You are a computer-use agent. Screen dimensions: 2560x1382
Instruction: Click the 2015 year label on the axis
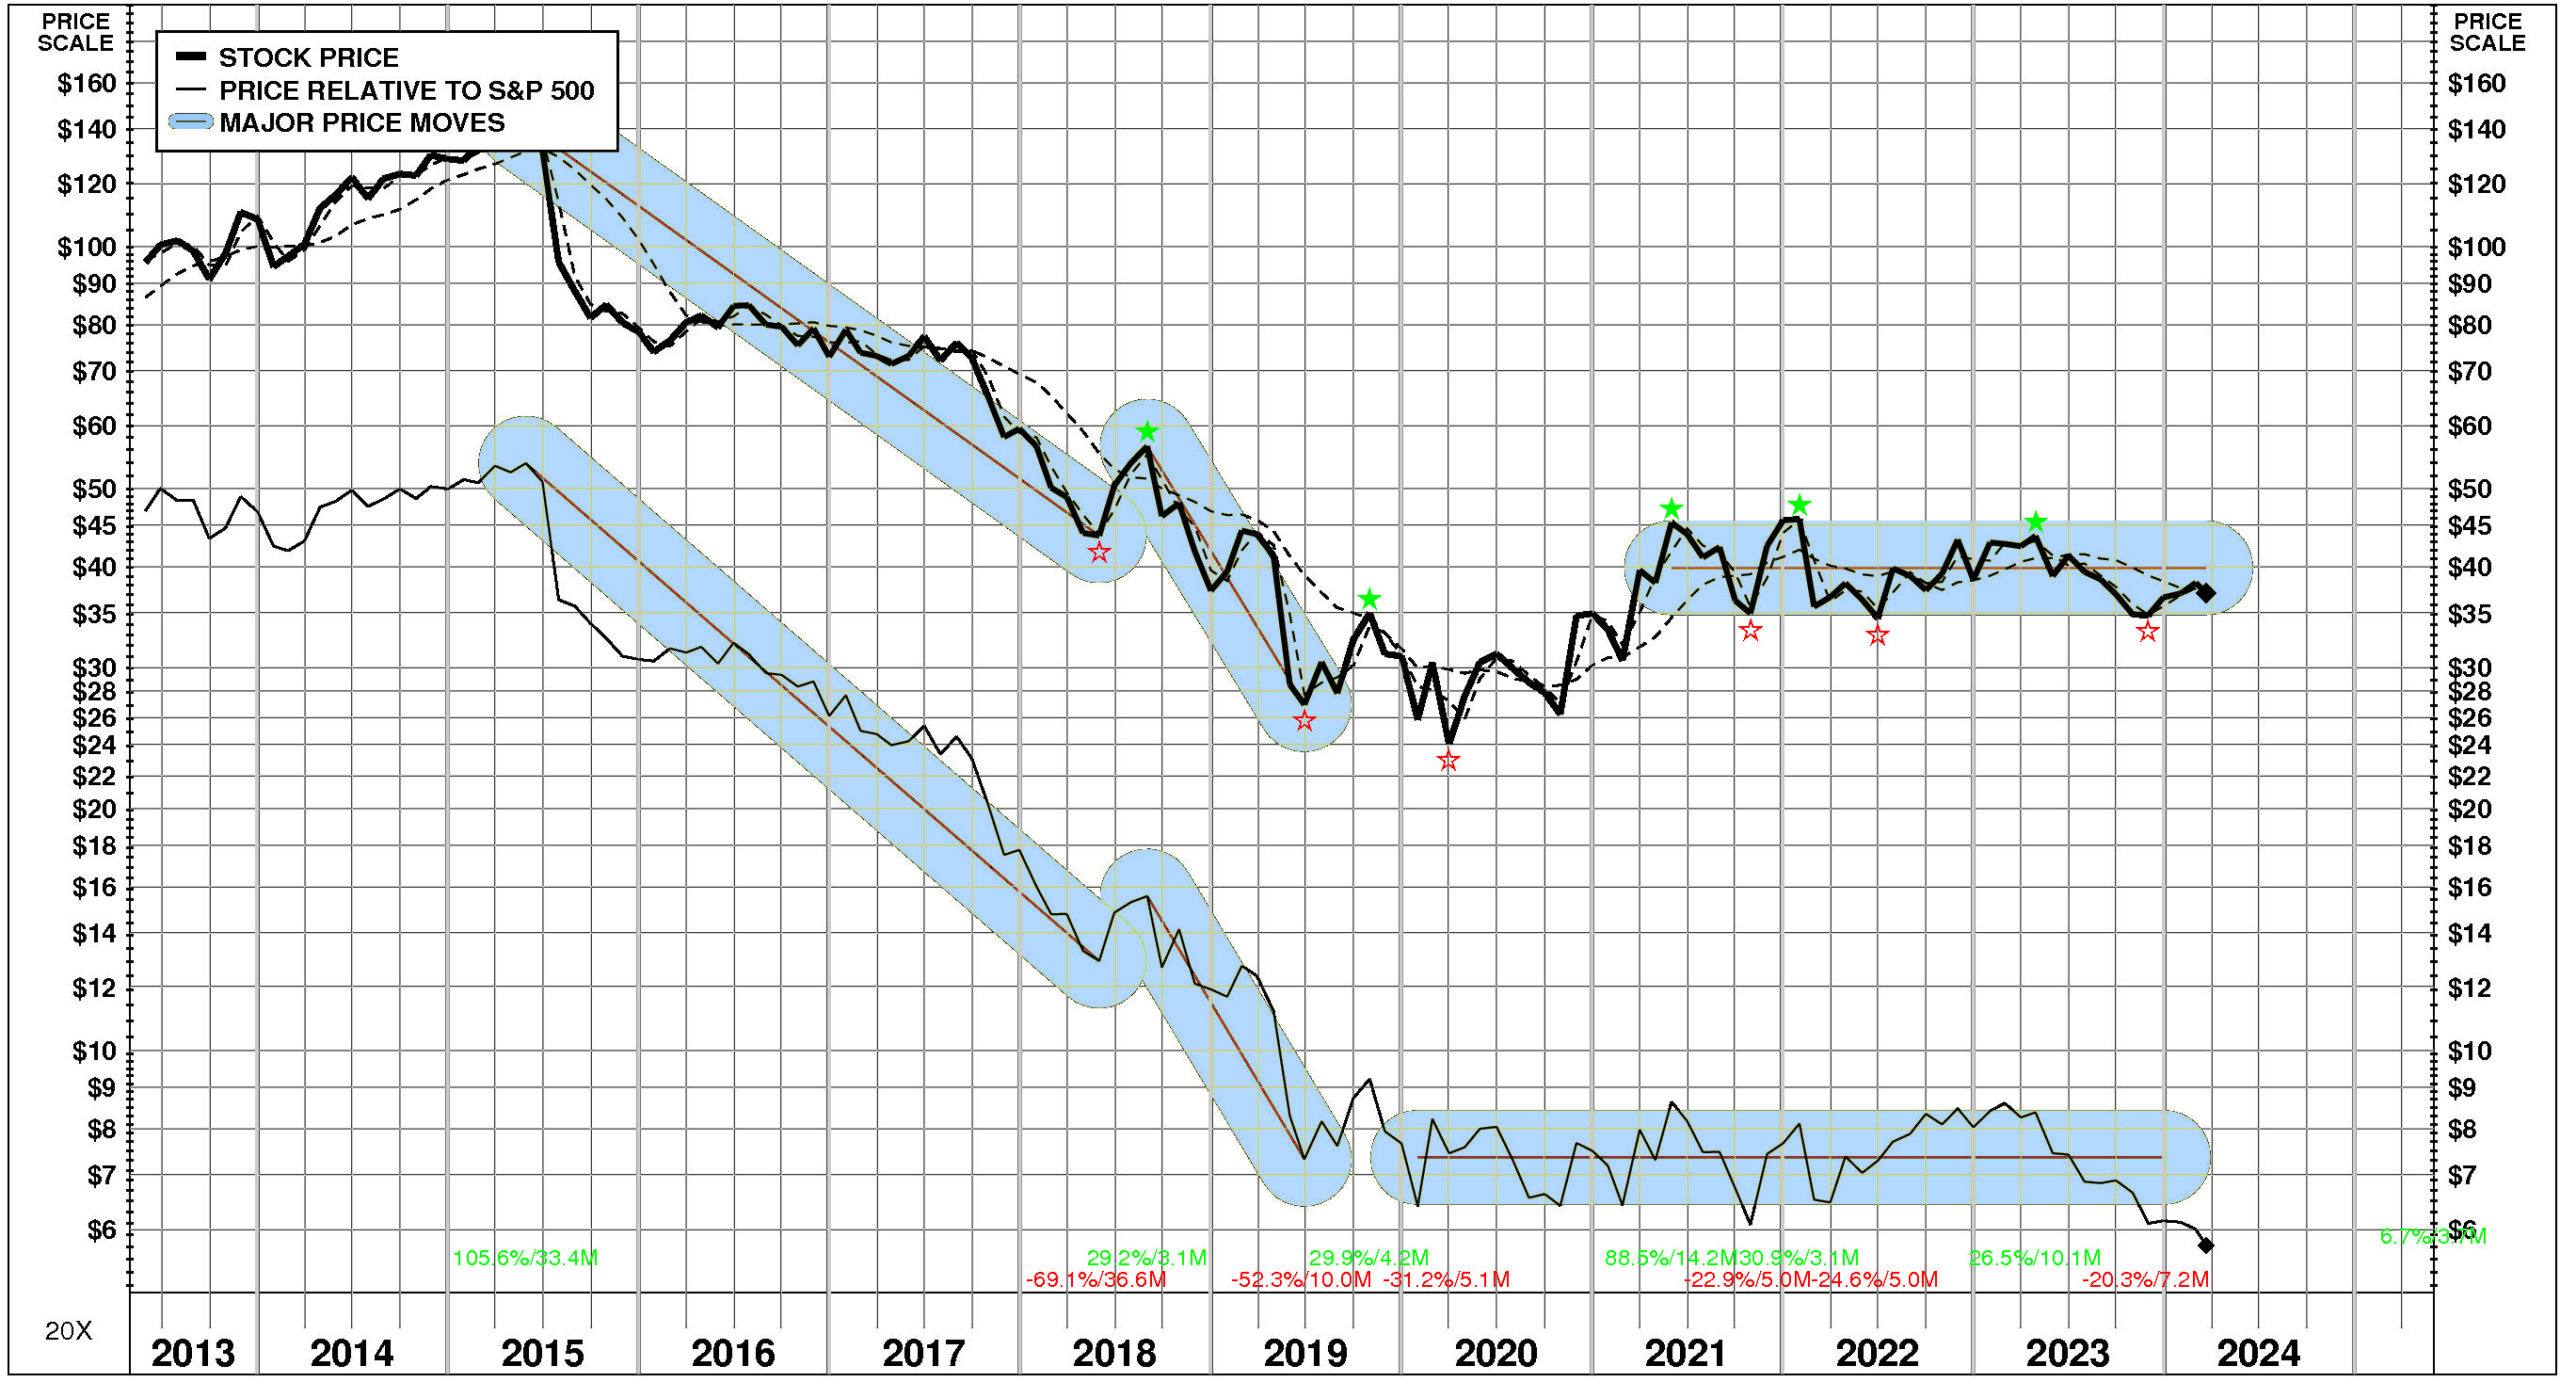542,1353
